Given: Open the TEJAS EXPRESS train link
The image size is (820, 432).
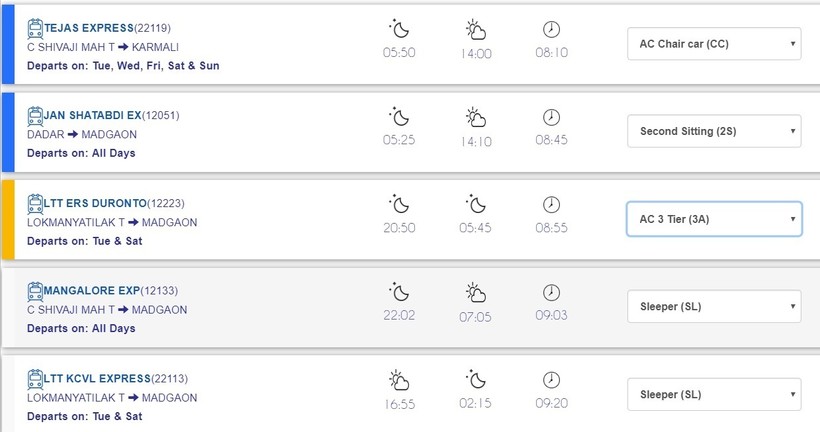Looking at the screenshot, I should (82, 28).
